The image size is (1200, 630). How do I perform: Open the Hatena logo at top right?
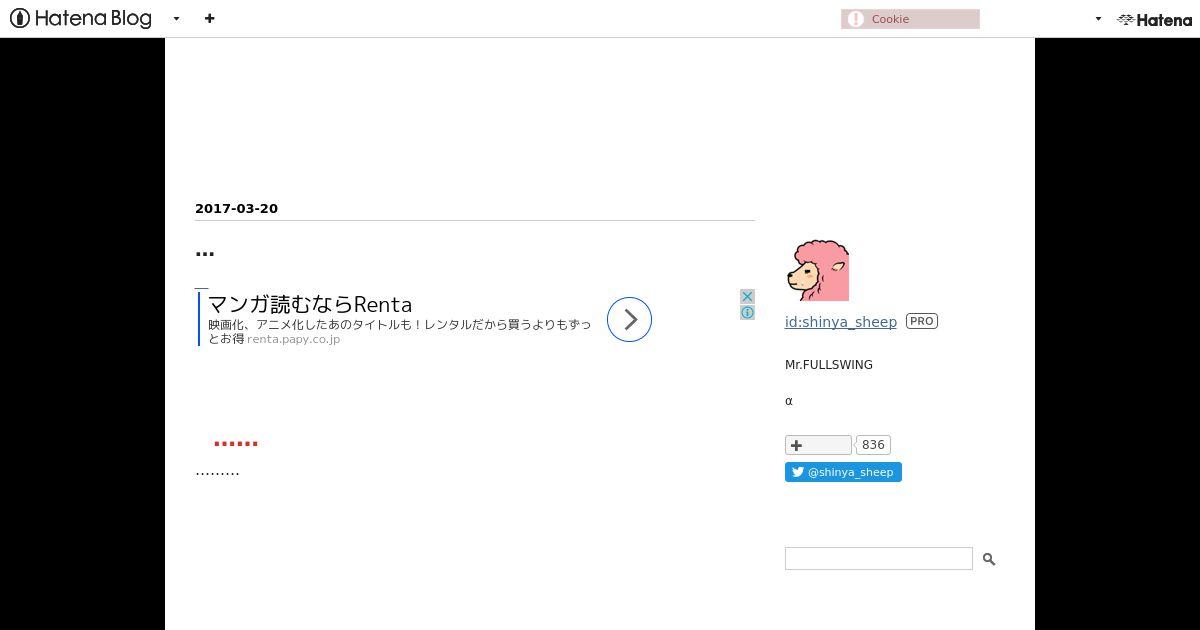pyautogui.click(x=1154, y=19)
